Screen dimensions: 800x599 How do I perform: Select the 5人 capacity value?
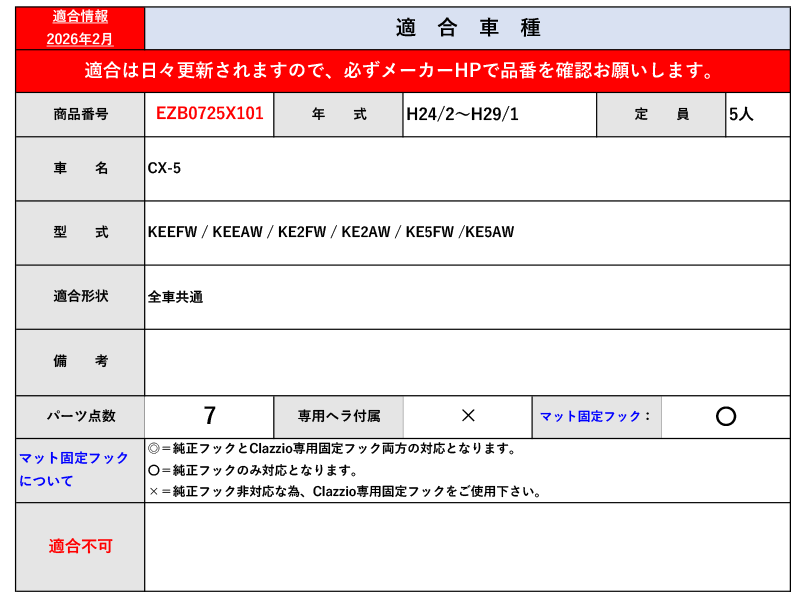(741, 114)
